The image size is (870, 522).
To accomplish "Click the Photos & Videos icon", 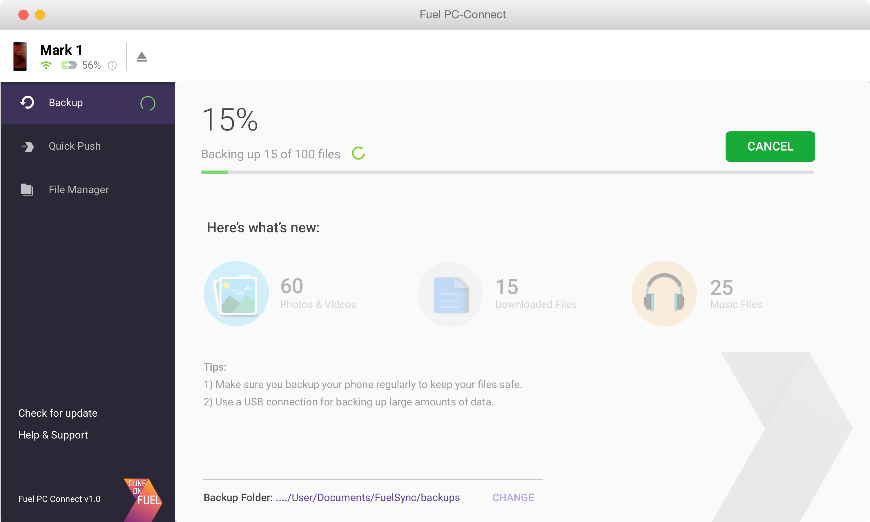I will click(236, 293).
